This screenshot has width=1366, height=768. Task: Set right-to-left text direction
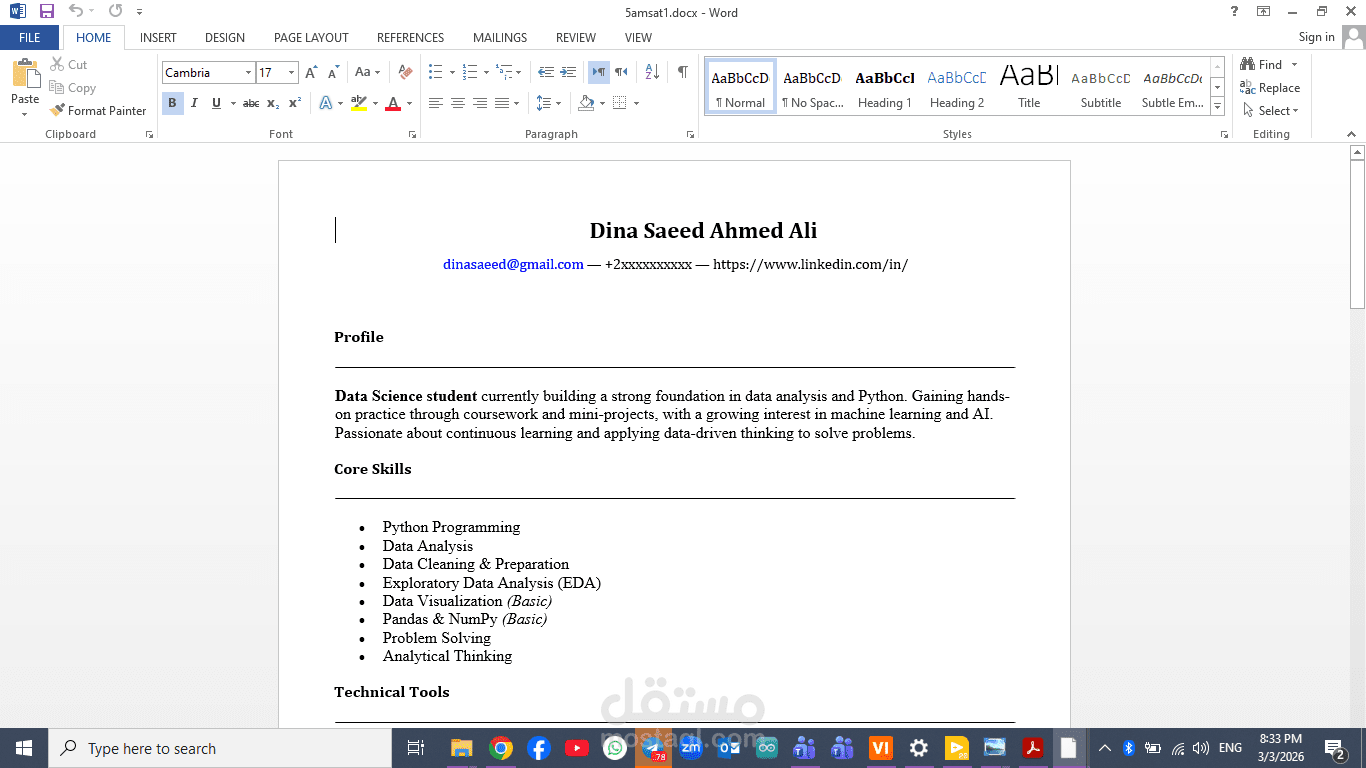click(621, 72)
